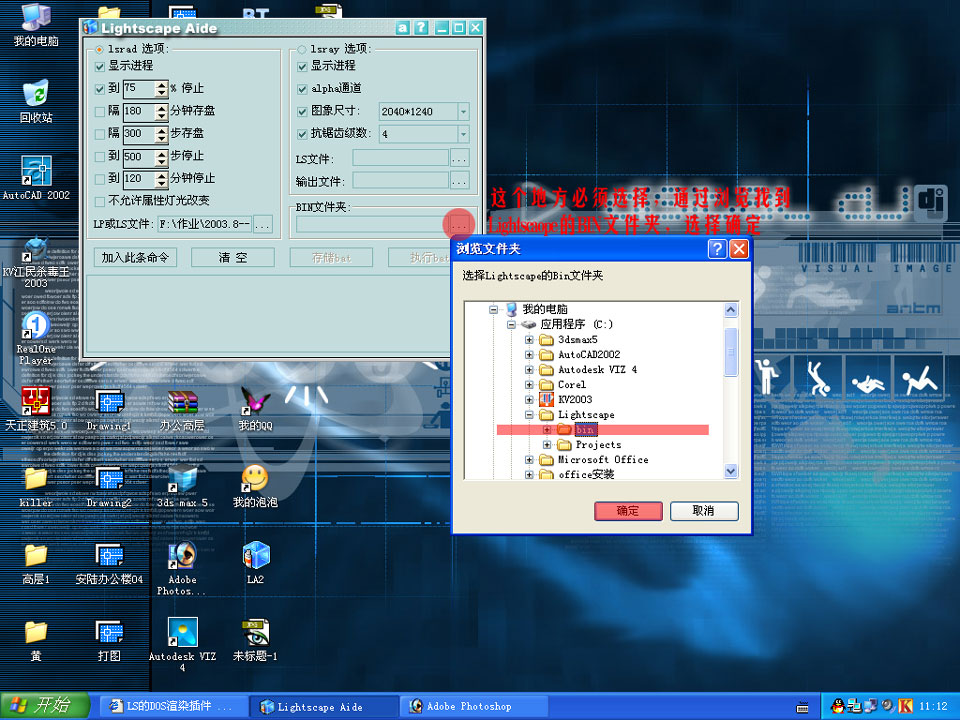The height and width of the screenshot is (720, 960).
Task: Switch to Adobe Photoshop taskbar item
Action: (x=473, y=707)
